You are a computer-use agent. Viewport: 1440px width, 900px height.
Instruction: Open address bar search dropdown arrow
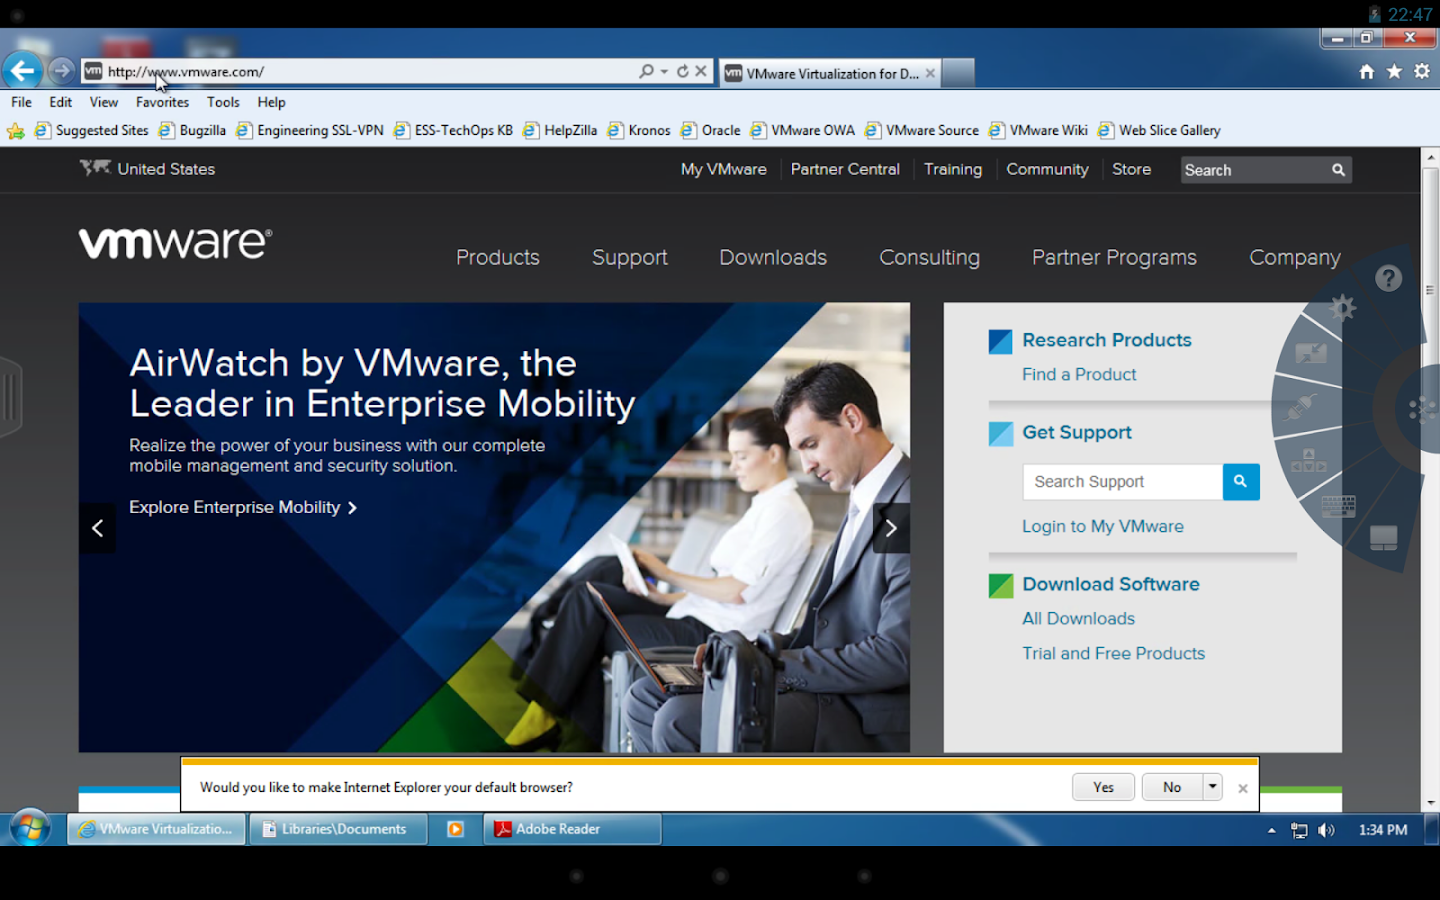[x=664, y=72]
